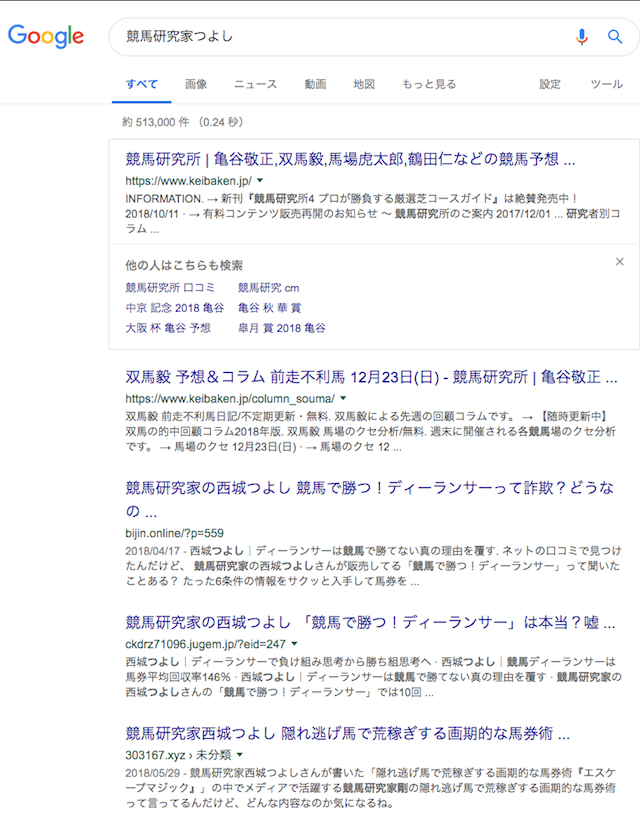Dismiss the 他の人はこちらも検索 box

pyautogui.click(x=620, y=262)
